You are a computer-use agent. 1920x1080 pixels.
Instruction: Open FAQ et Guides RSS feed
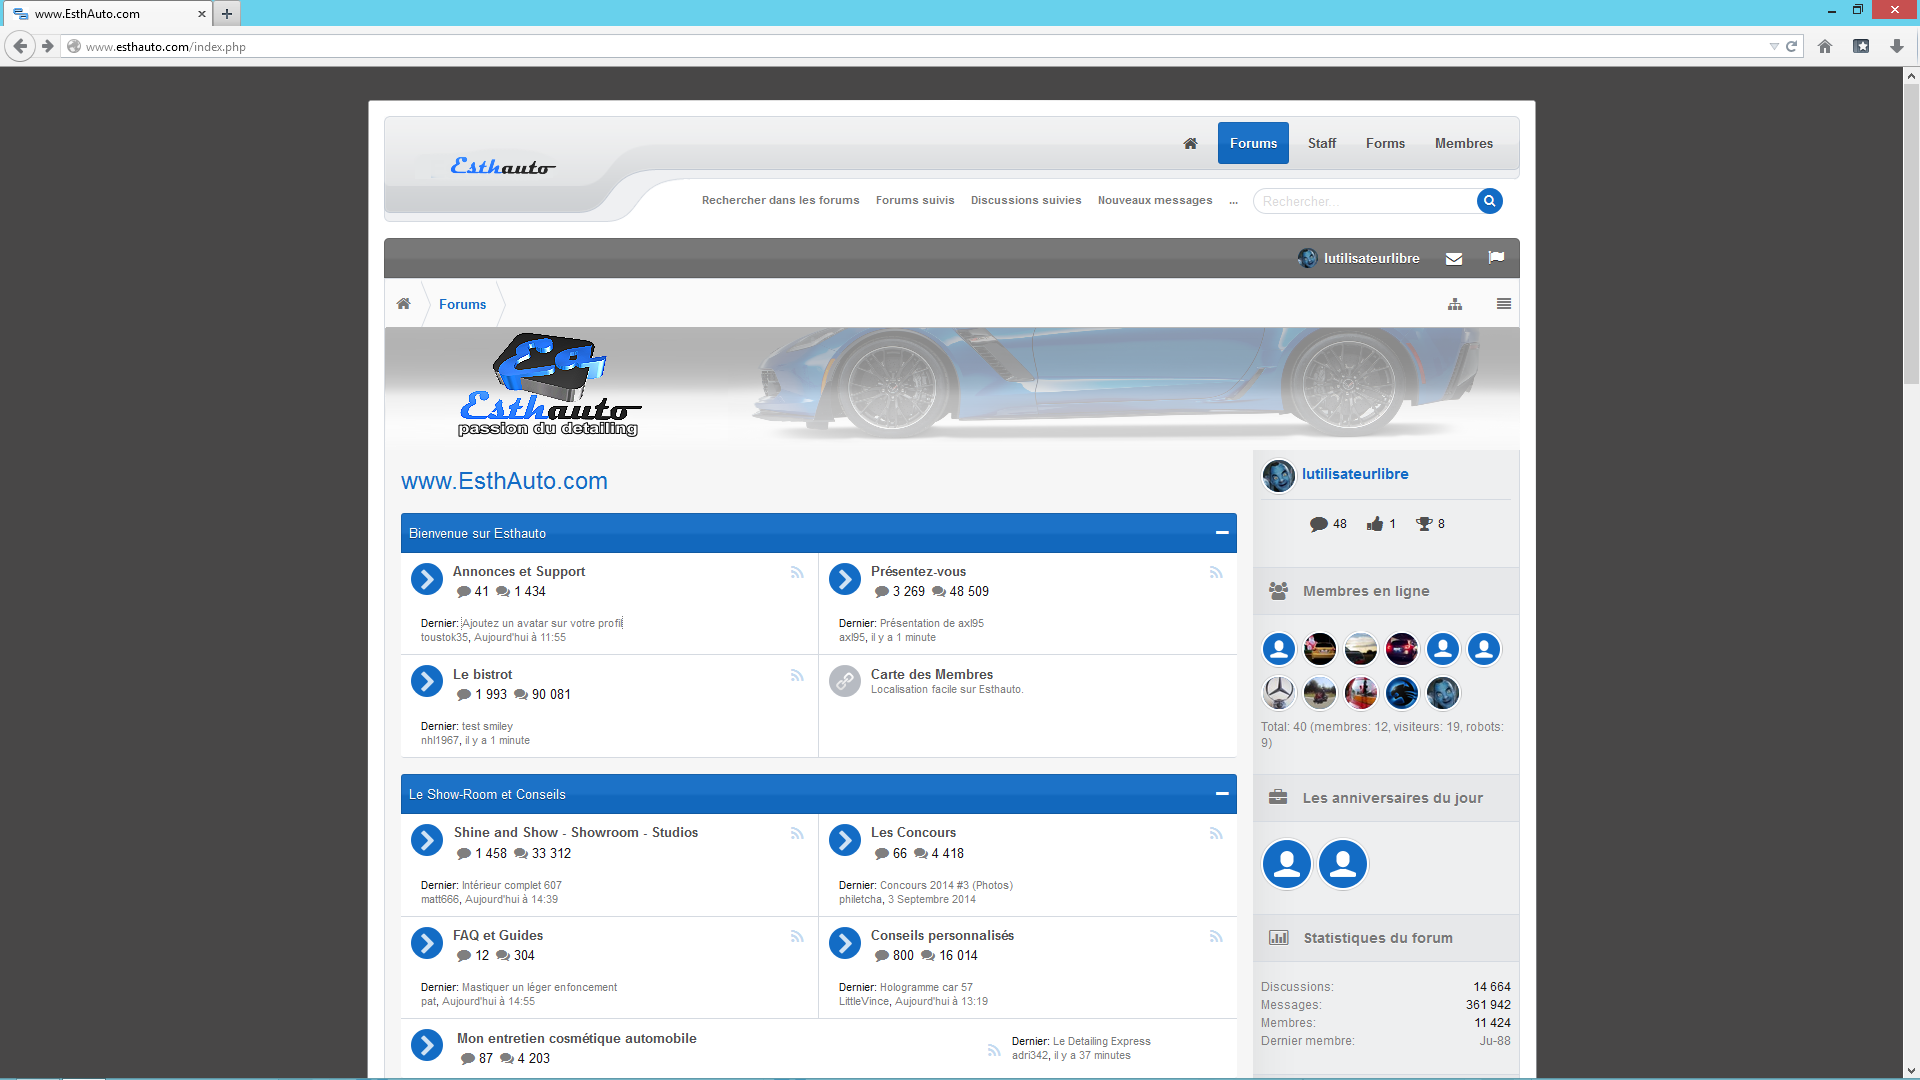[797, 937]
